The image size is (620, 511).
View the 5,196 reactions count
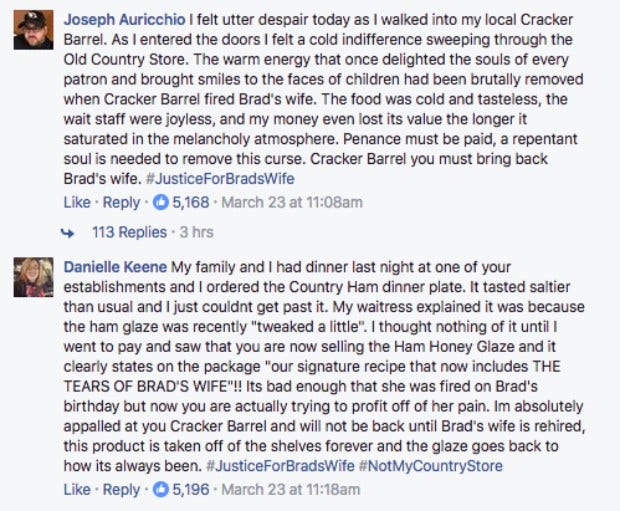pyautogui.click(x=191, y=490)
